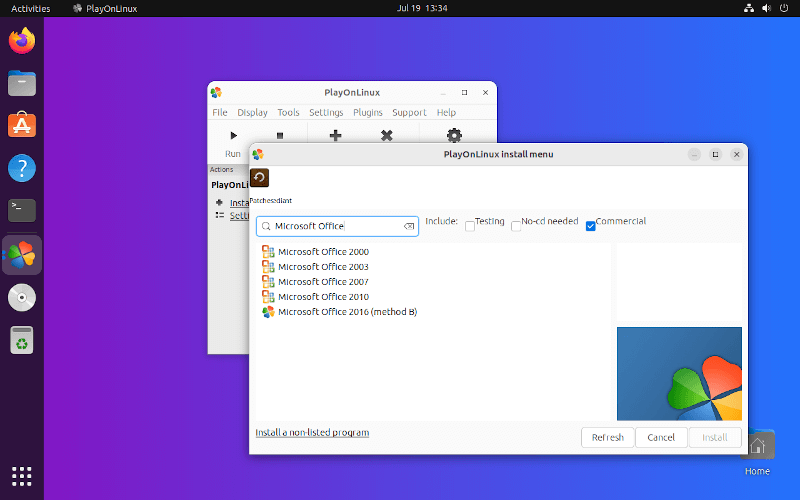The image size is (800, 500).
Task: Clear the search text with the backspace icon
Action: coord(409,226)
